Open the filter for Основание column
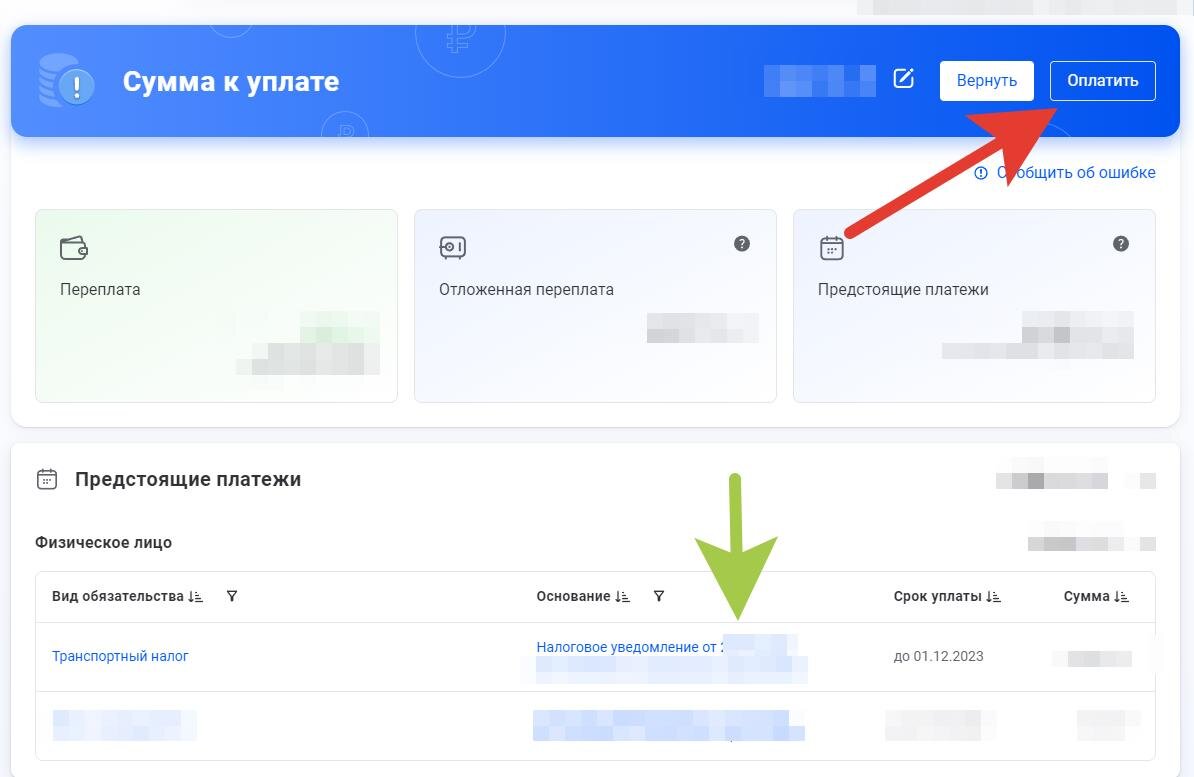The width and height of the screenshot is (1194, 777). [659, 596]
